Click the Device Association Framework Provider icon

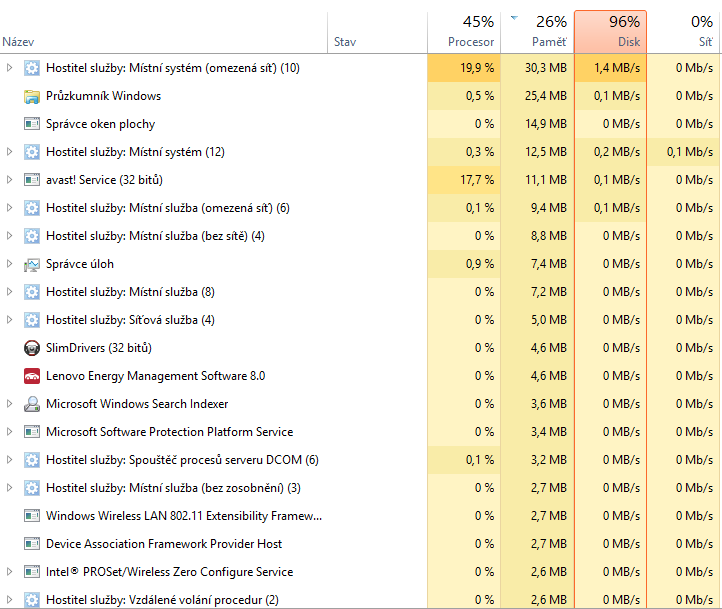tap(32, 544)
